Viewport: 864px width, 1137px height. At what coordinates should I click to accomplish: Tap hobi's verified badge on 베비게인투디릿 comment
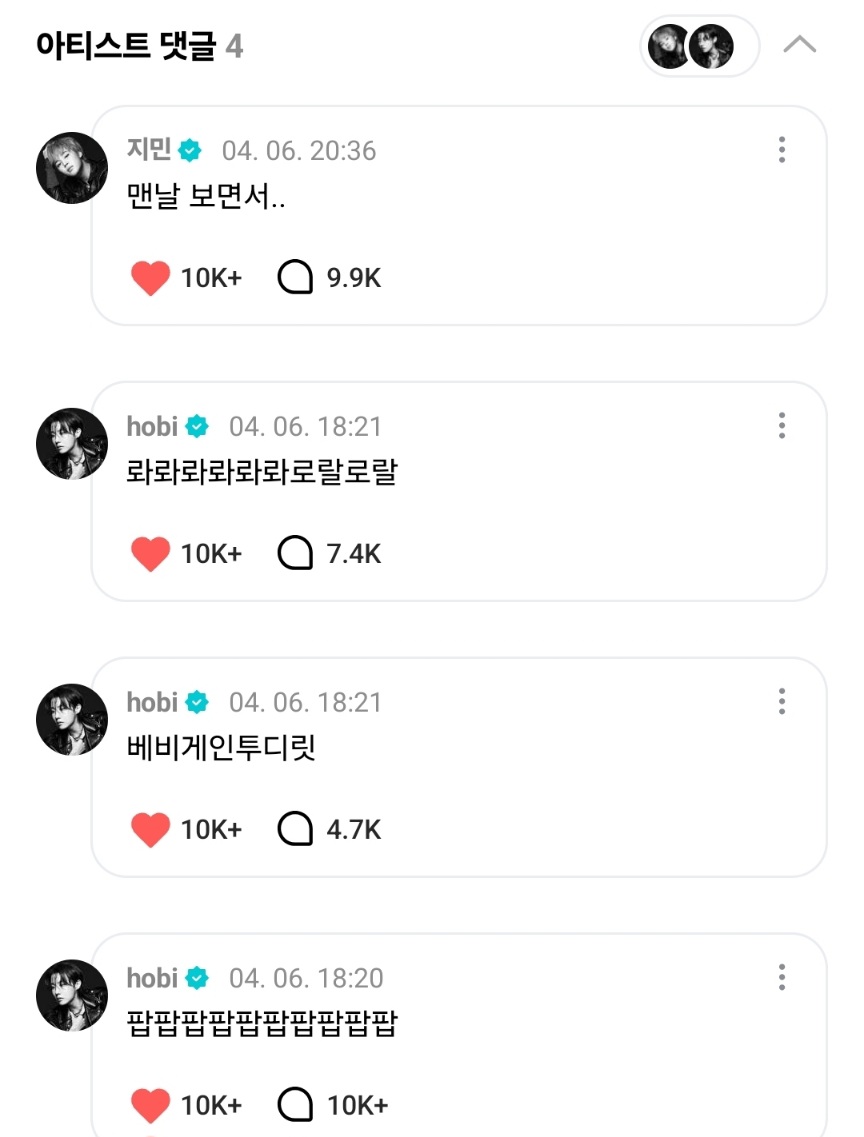[197, 703]
